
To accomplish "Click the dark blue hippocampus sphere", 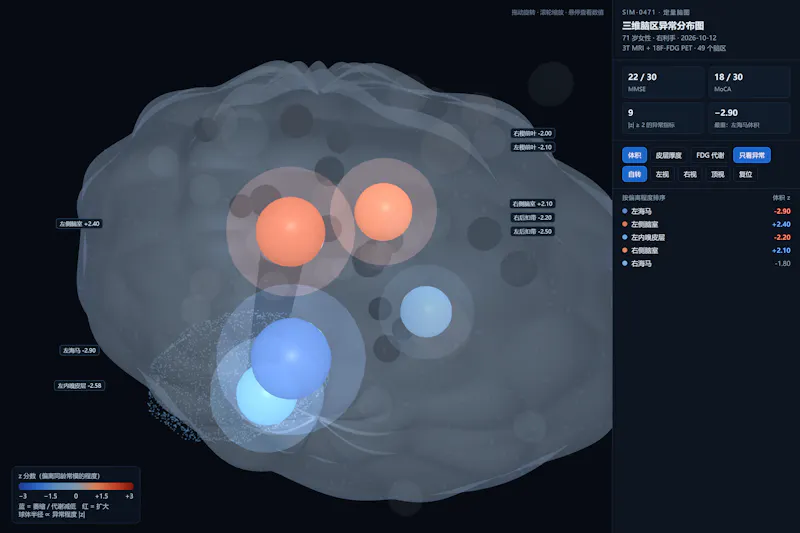I will coord(291,358).
